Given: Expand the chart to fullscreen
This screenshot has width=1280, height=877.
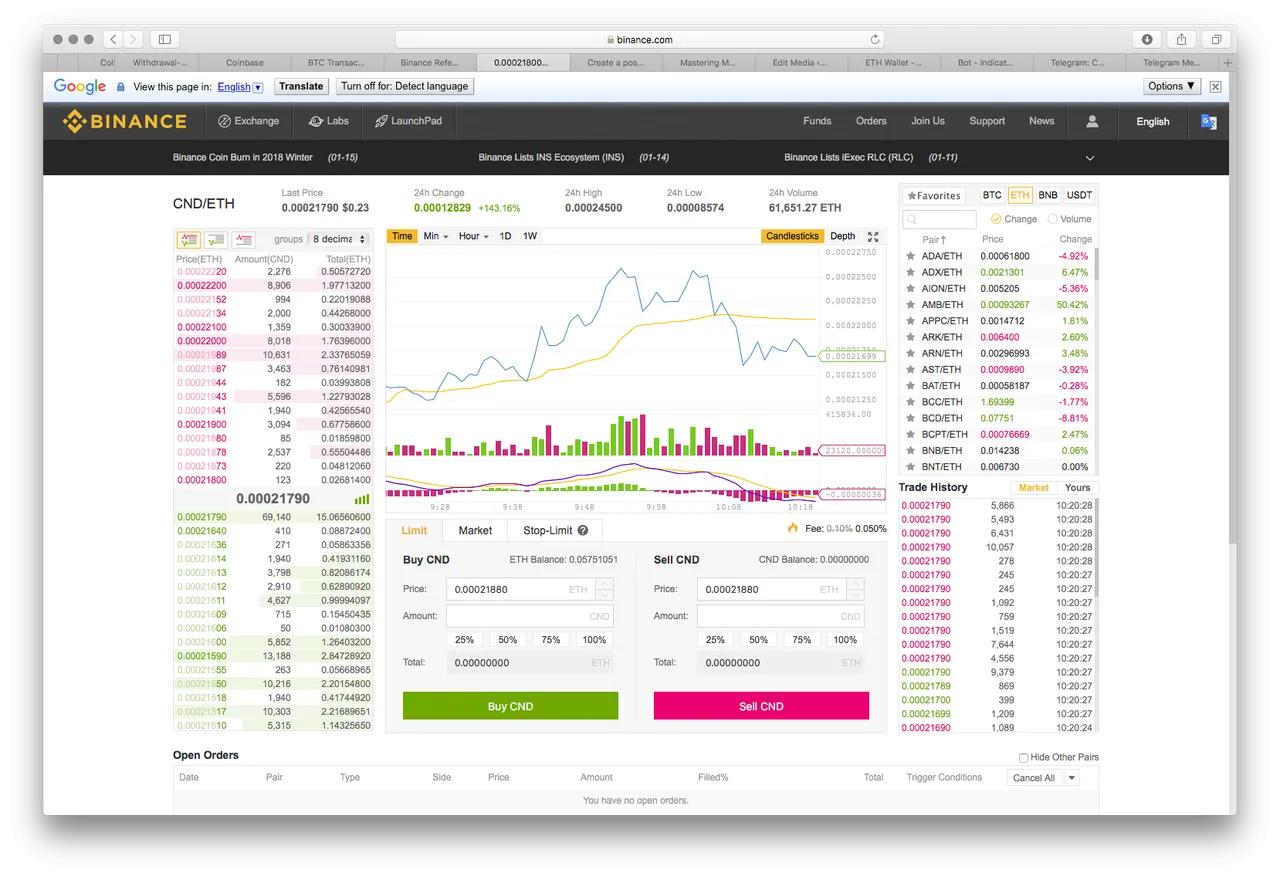Looking at the screenshot, I should [873, 237].
